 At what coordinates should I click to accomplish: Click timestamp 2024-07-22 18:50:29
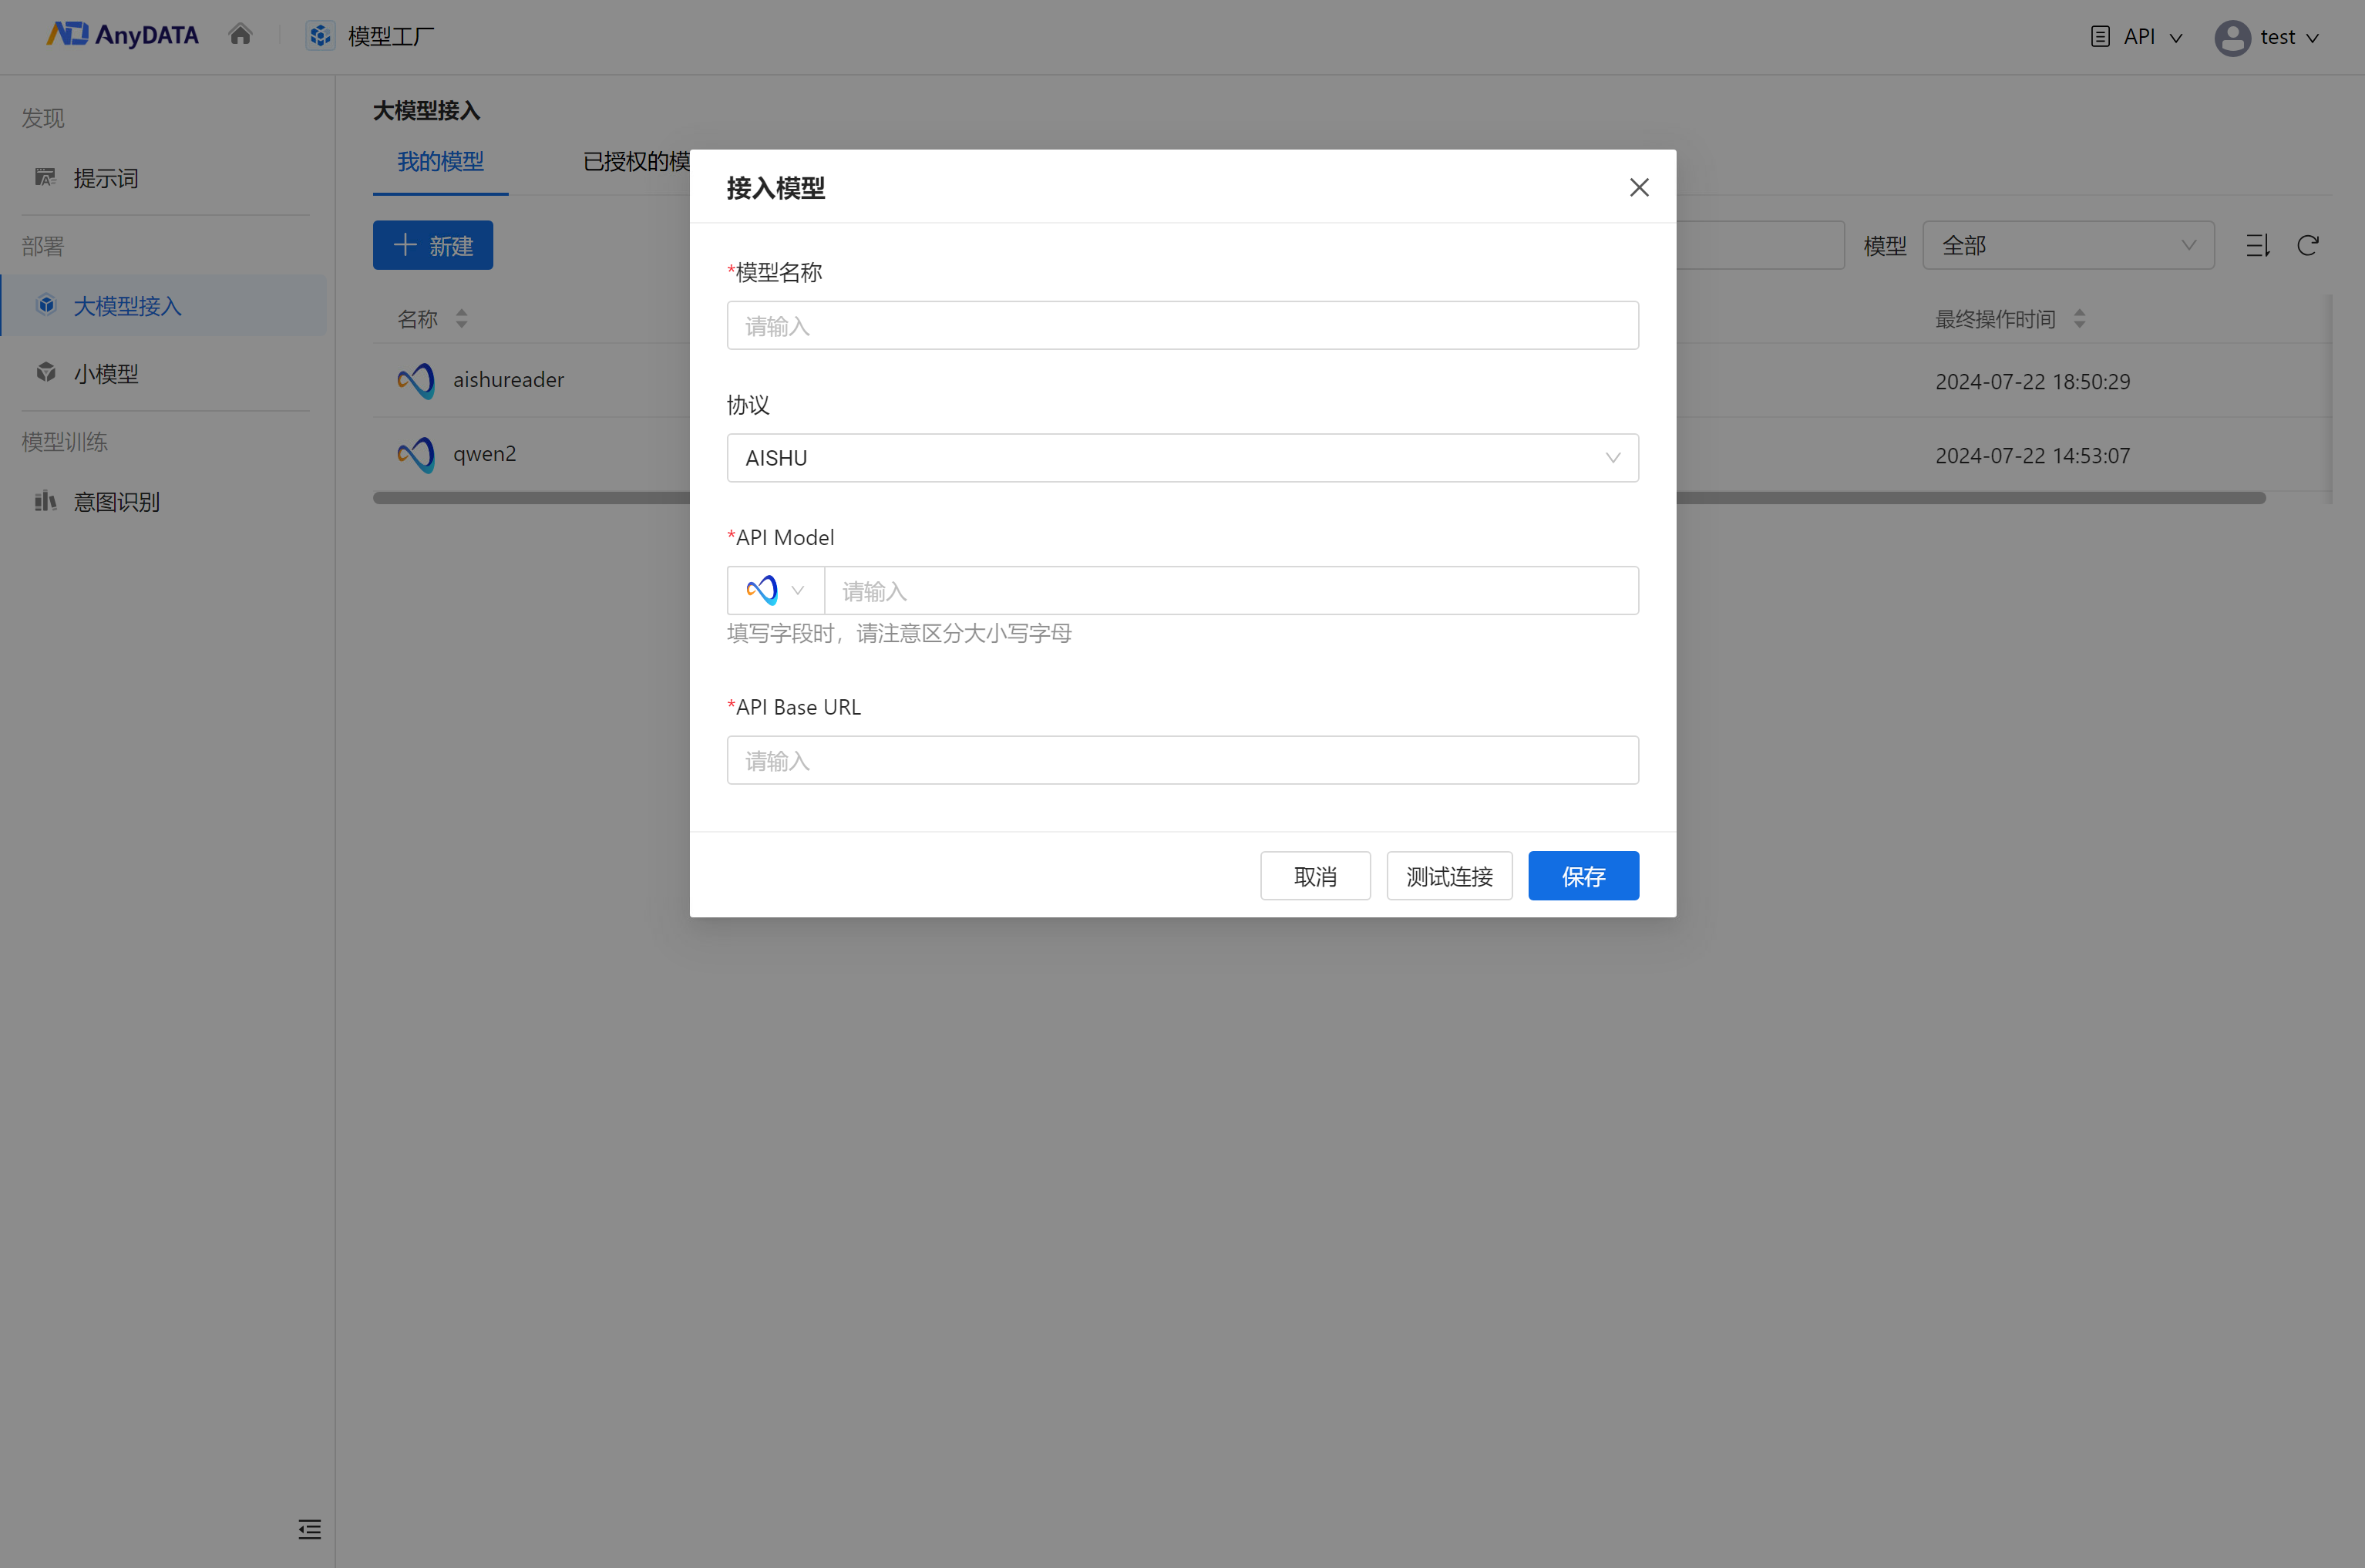[x=2032, y=381]
